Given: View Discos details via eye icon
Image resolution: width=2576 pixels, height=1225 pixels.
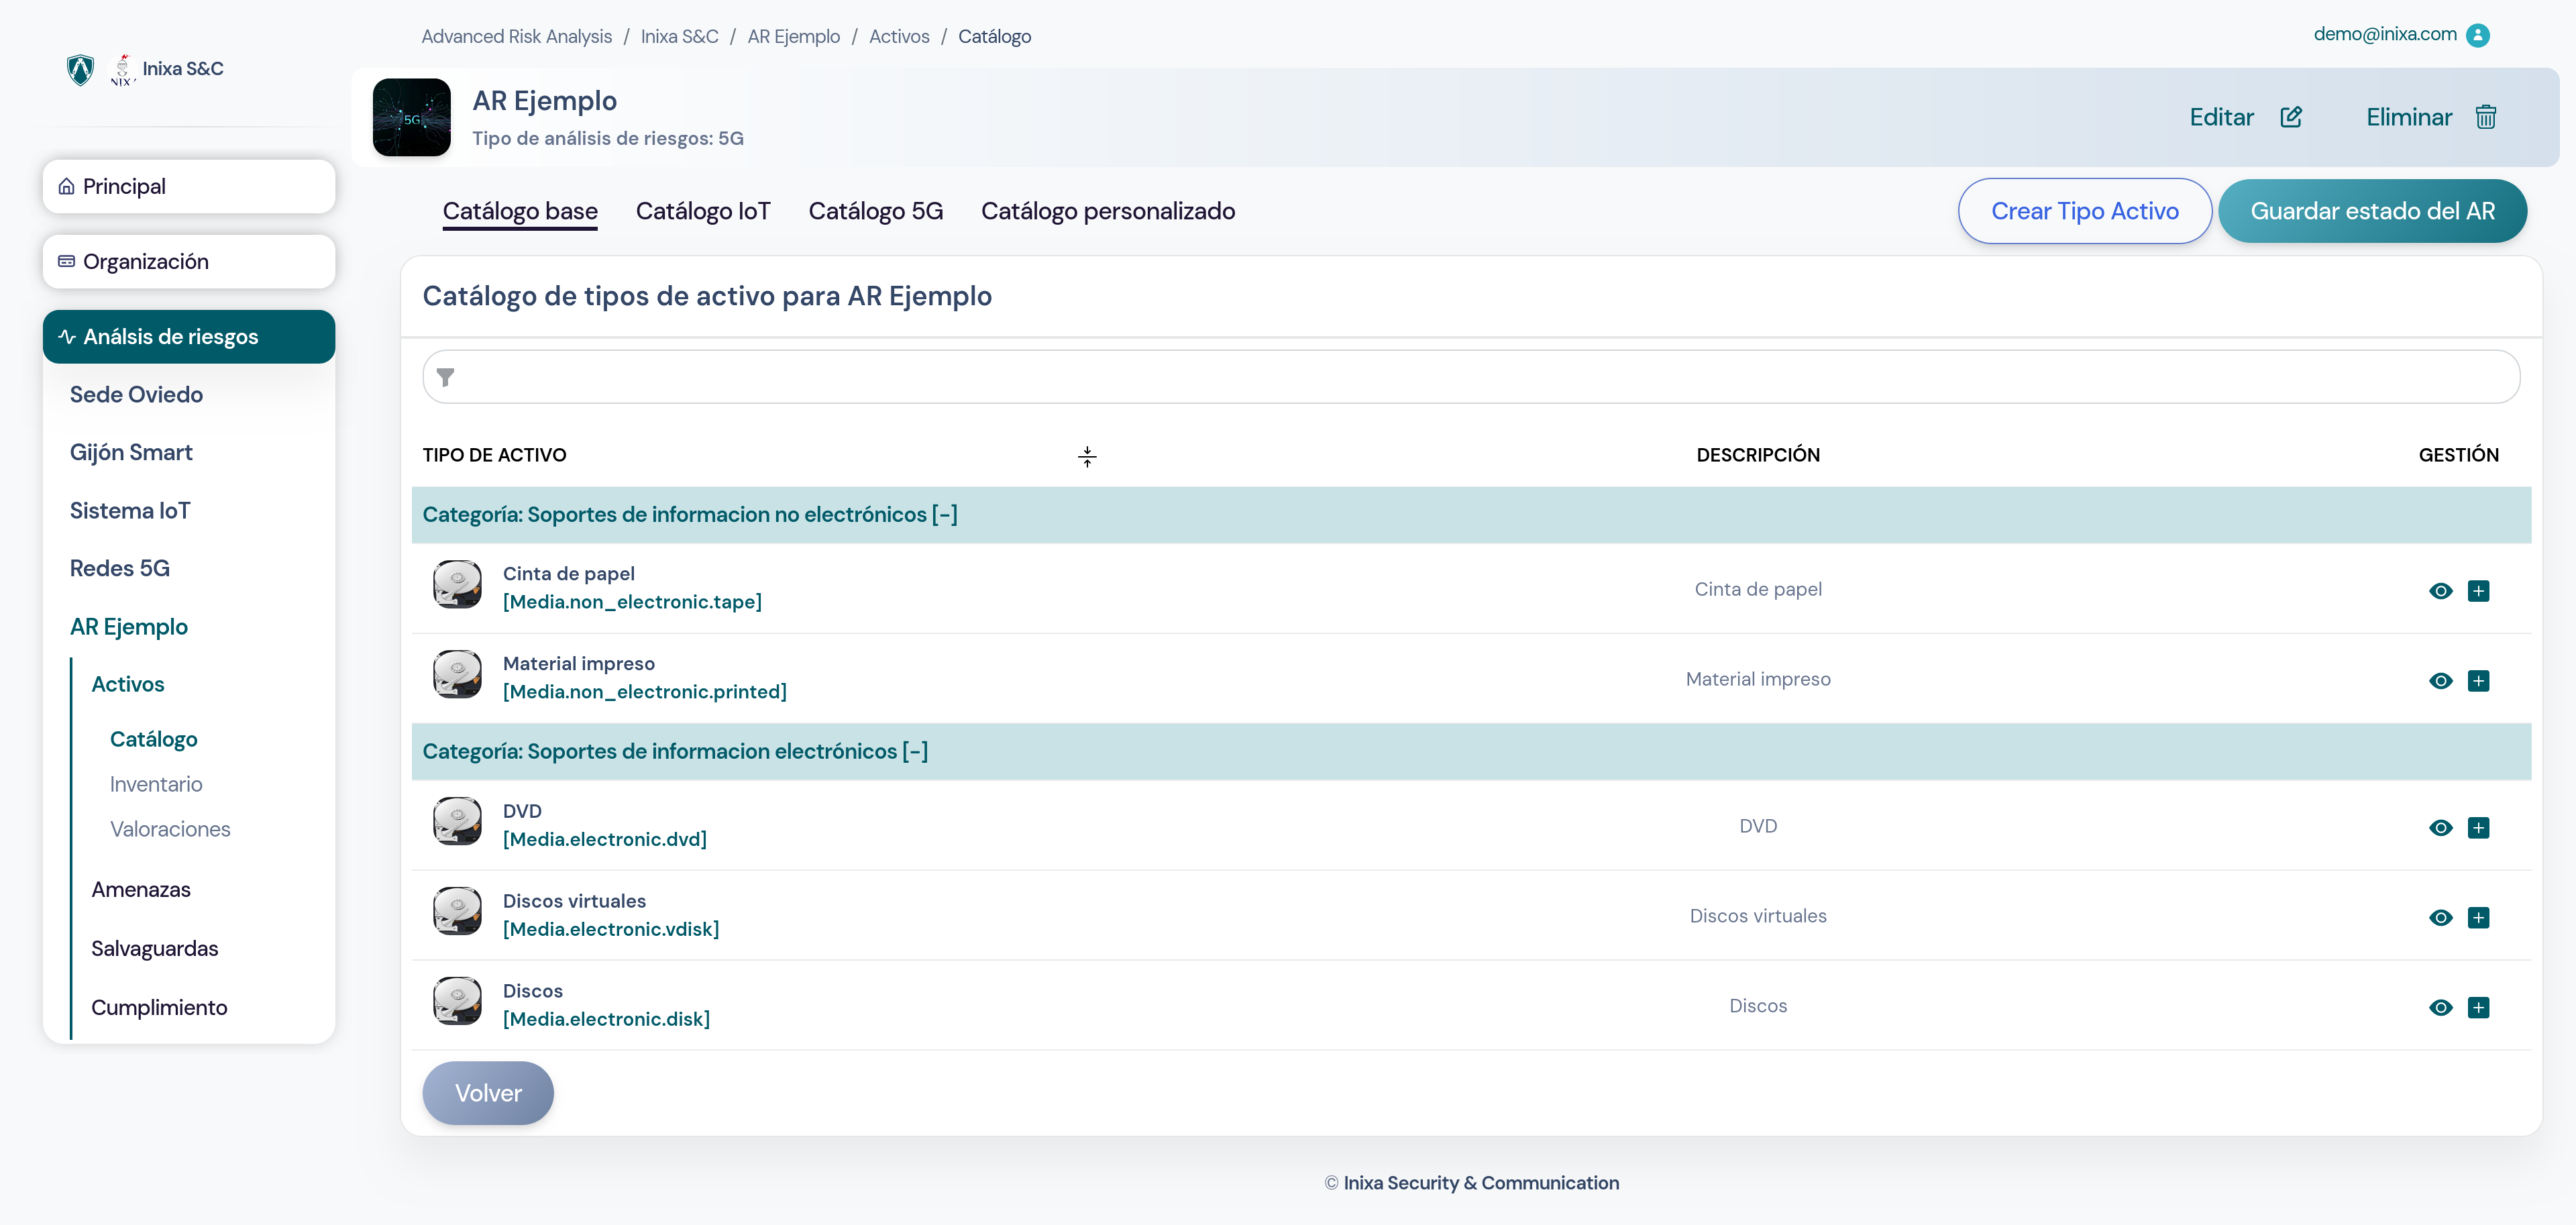Looking at the screenshot, I should 2440,1007.
